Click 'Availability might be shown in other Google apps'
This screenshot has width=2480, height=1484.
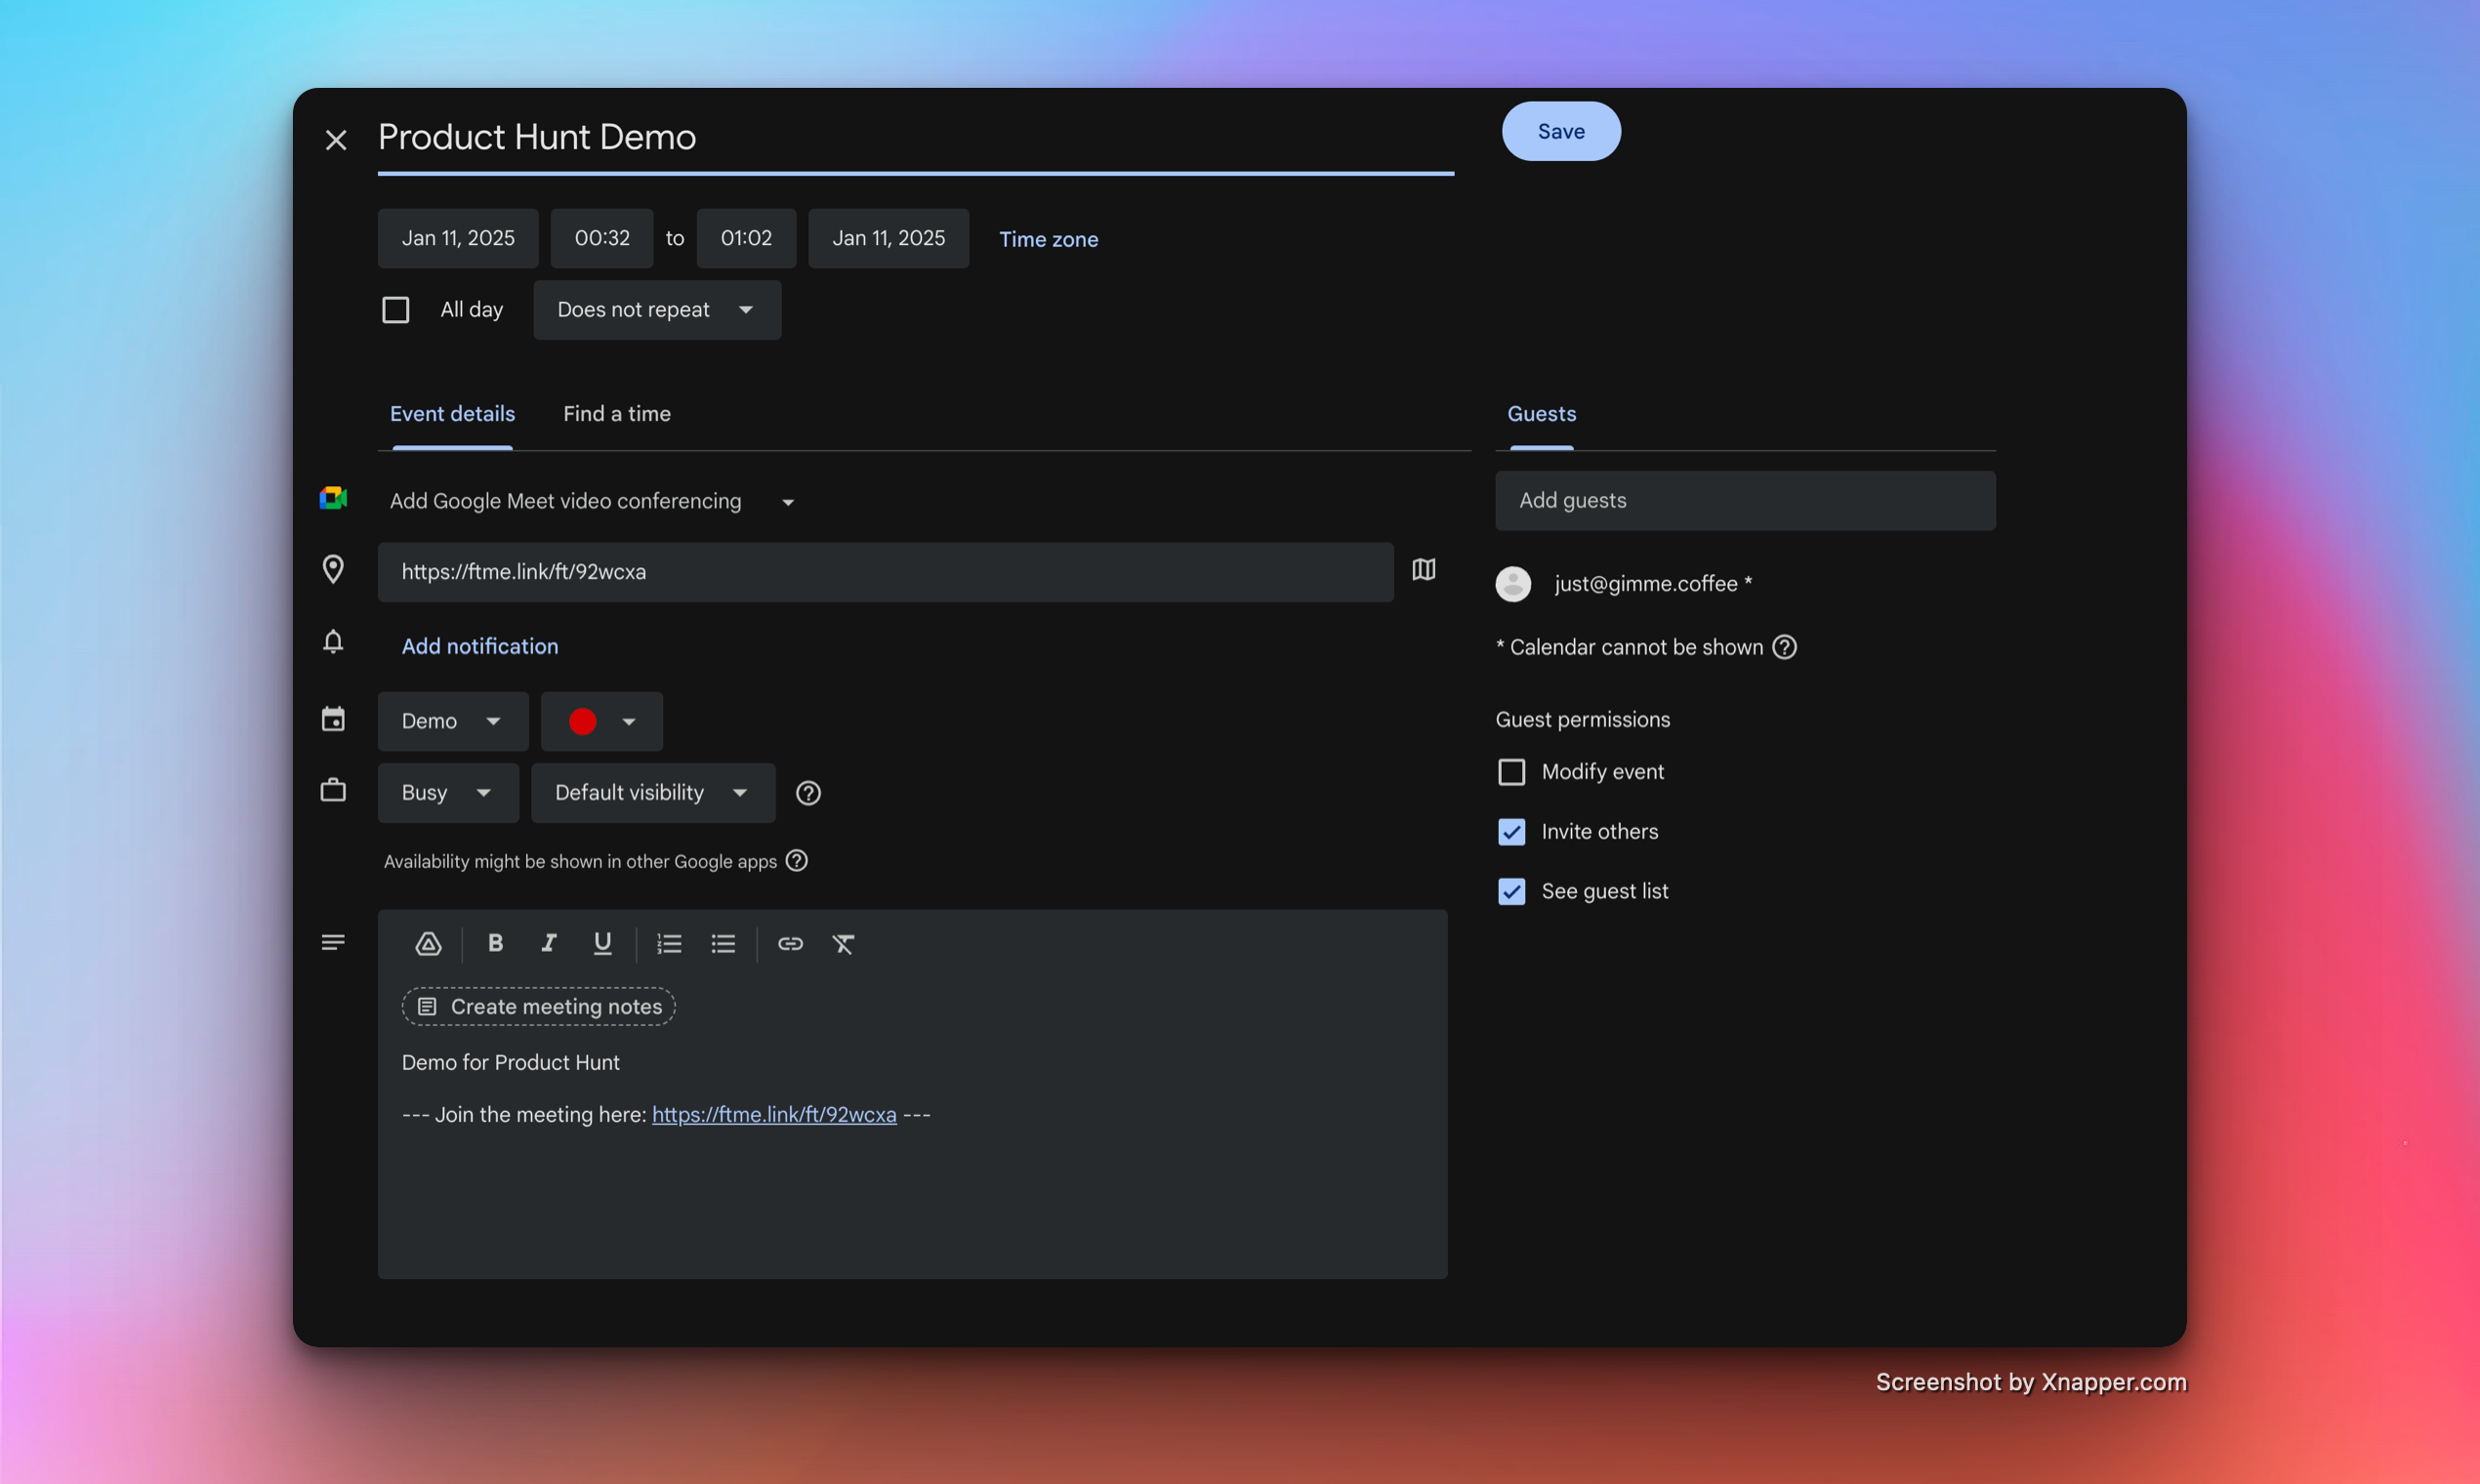point(580,862)
